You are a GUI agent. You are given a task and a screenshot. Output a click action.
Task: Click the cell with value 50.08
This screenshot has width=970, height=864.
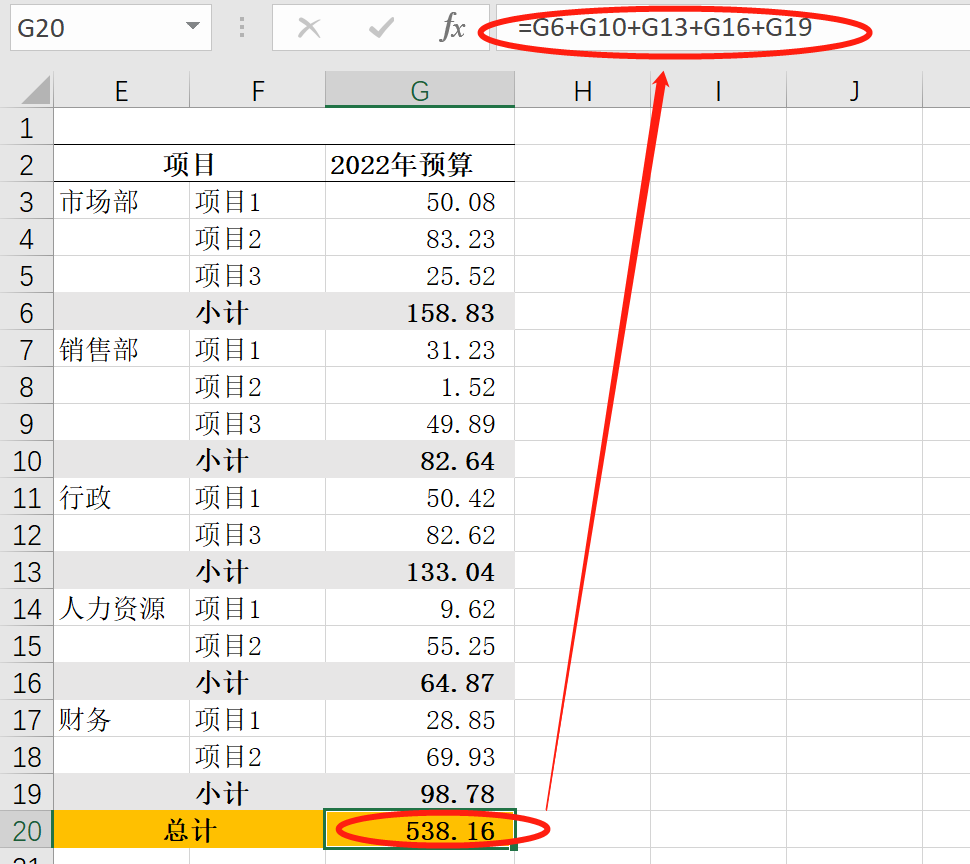click(x=420, y=202)
